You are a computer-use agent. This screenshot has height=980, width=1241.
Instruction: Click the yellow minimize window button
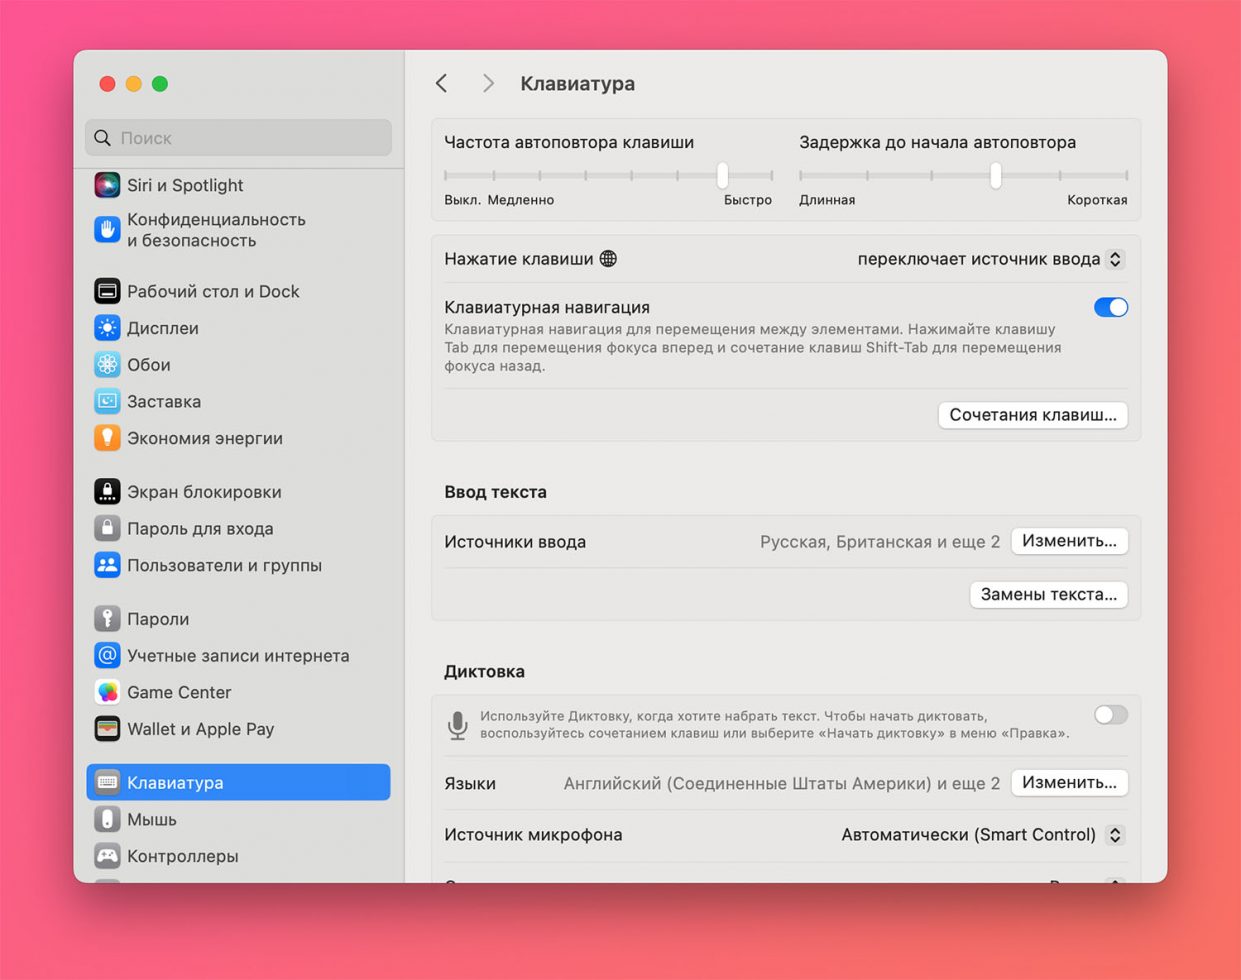tap(134, 84)
